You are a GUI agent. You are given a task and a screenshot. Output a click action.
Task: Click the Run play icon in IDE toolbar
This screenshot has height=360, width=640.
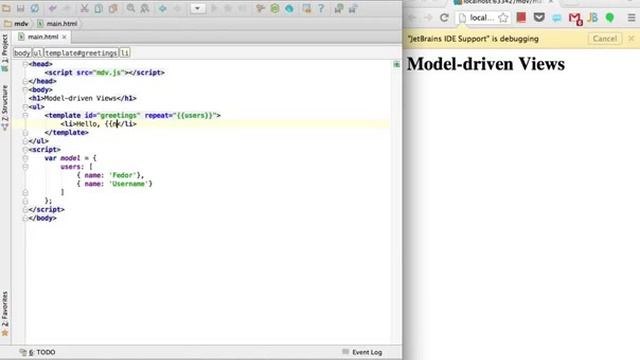coord(214,8)
